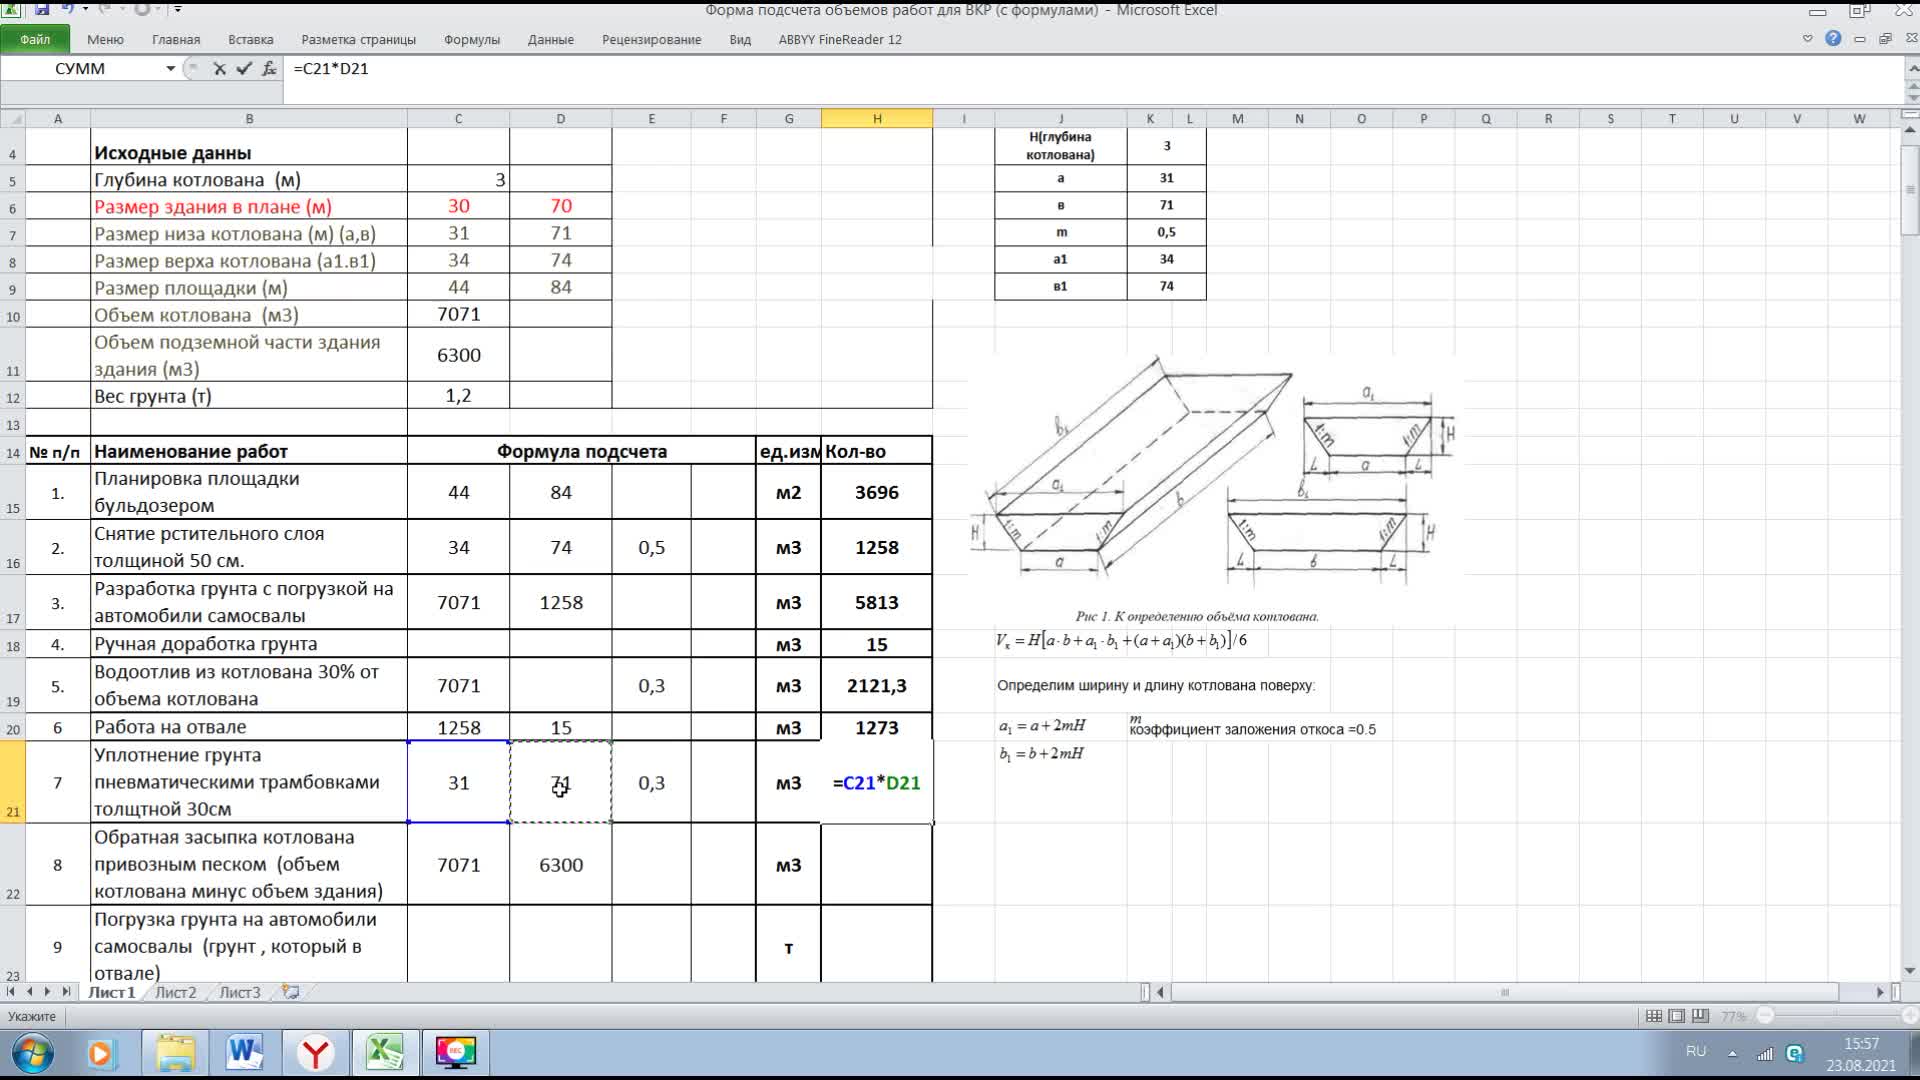Select column C header
This screenshot has height=1080, width=1920.
(x=458, y=119)
